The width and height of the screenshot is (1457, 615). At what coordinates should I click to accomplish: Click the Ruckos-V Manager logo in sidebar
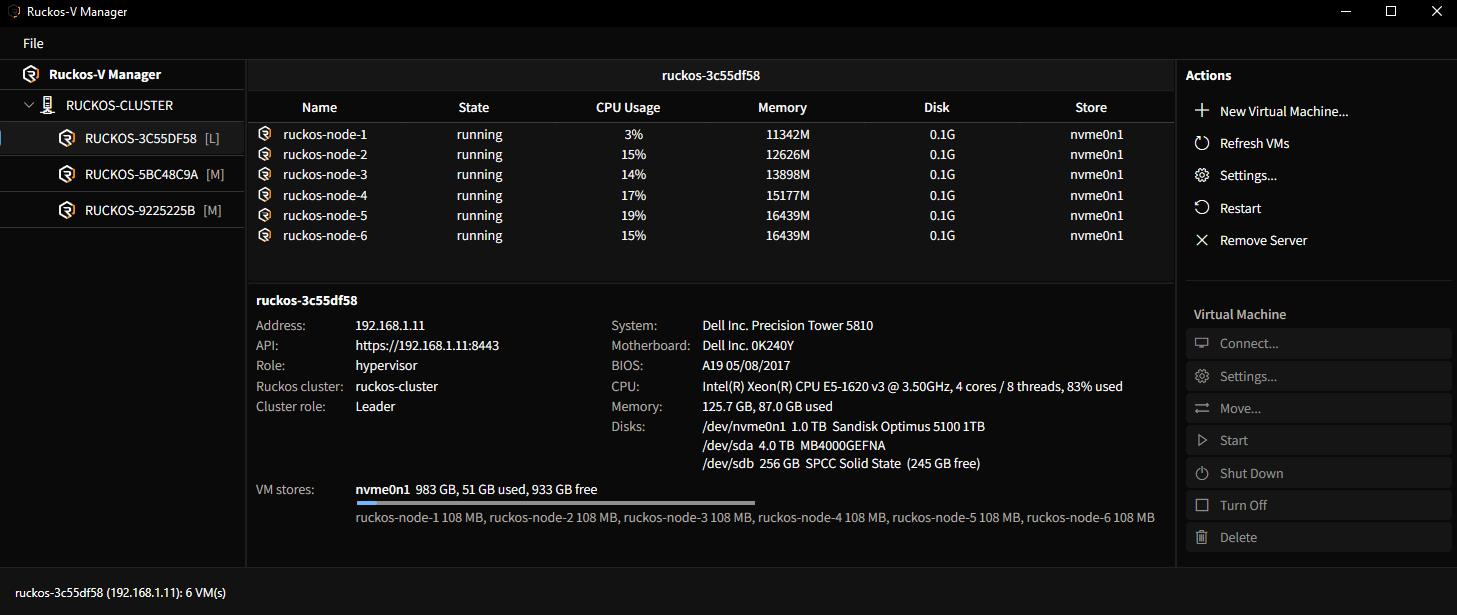(x=31, y=74)
